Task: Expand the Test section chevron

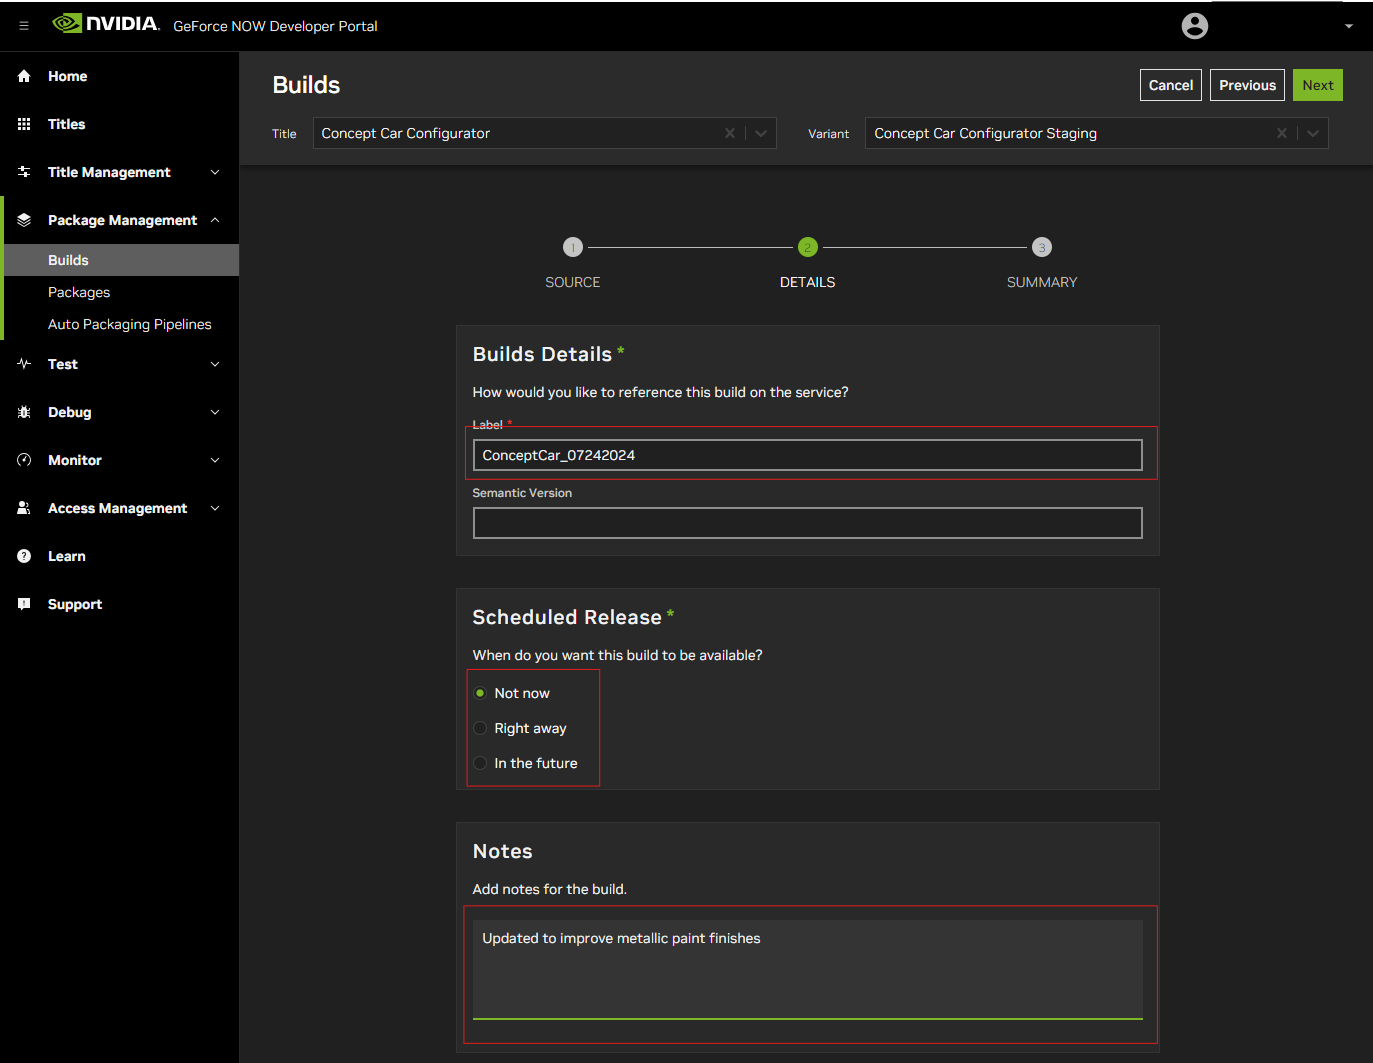Action: [215, 364]
